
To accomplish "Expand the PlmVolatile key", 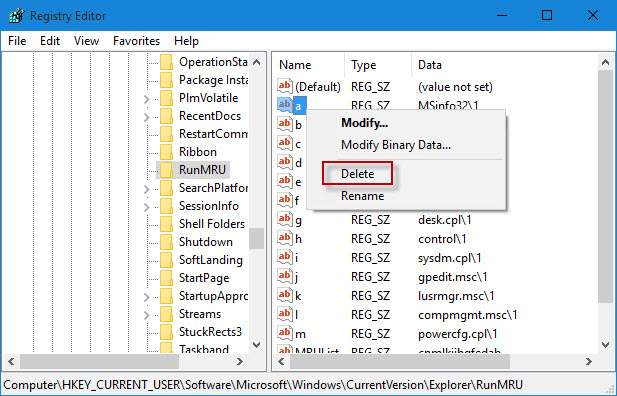I will (147, 99).
